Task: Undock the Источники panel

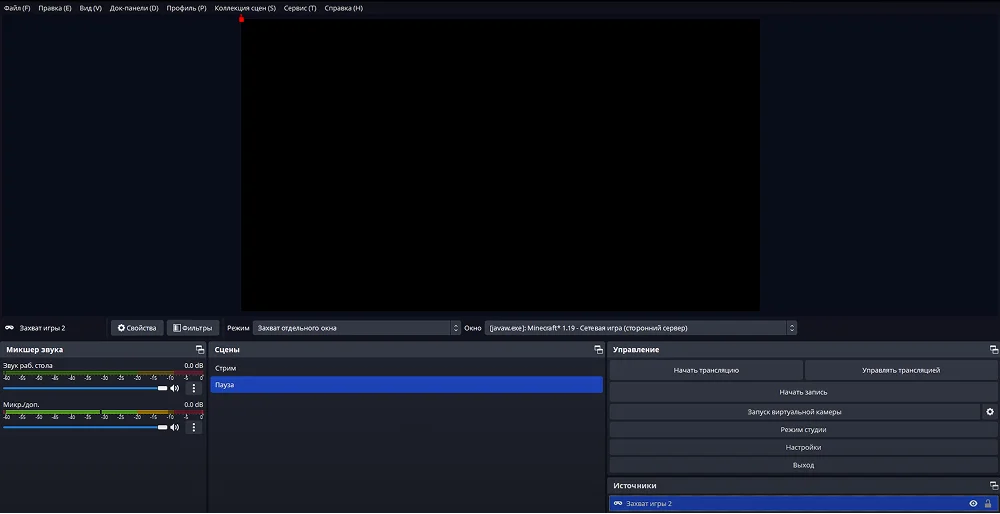Action: coord(993,485)
